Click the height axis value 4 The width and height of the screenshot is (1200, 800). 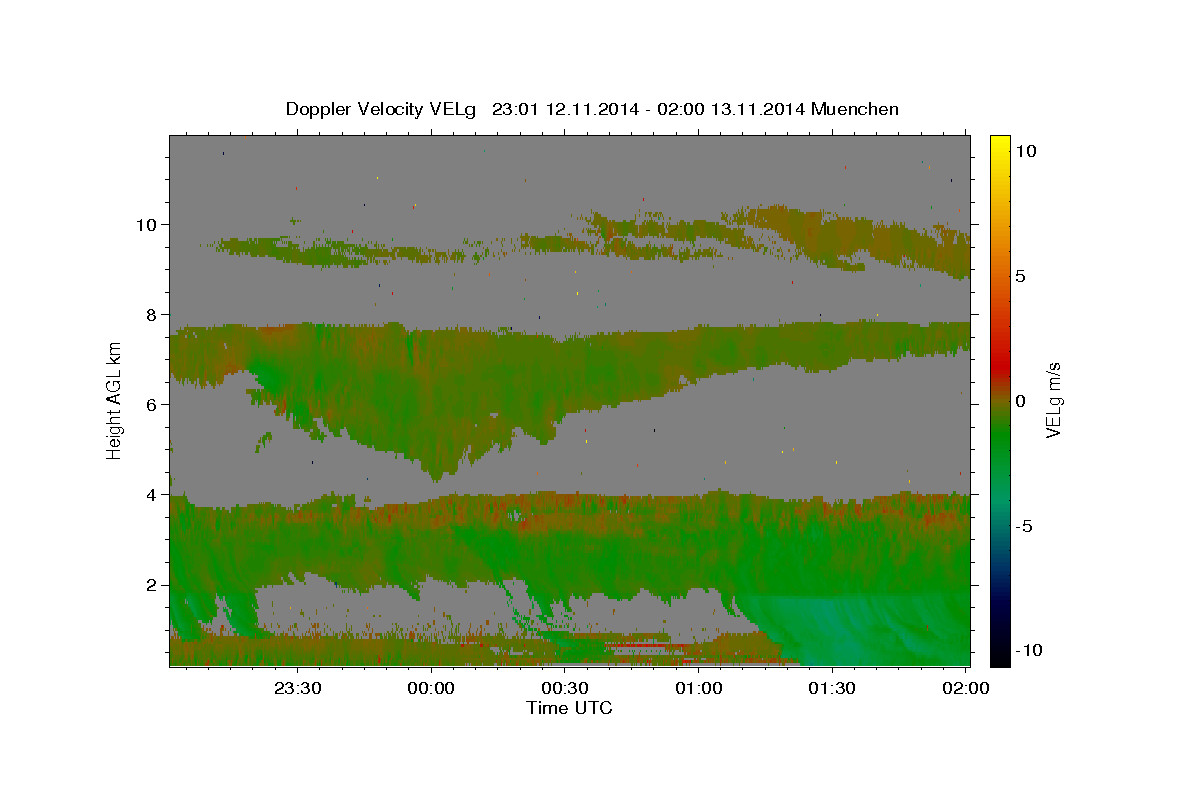[151, 494]
